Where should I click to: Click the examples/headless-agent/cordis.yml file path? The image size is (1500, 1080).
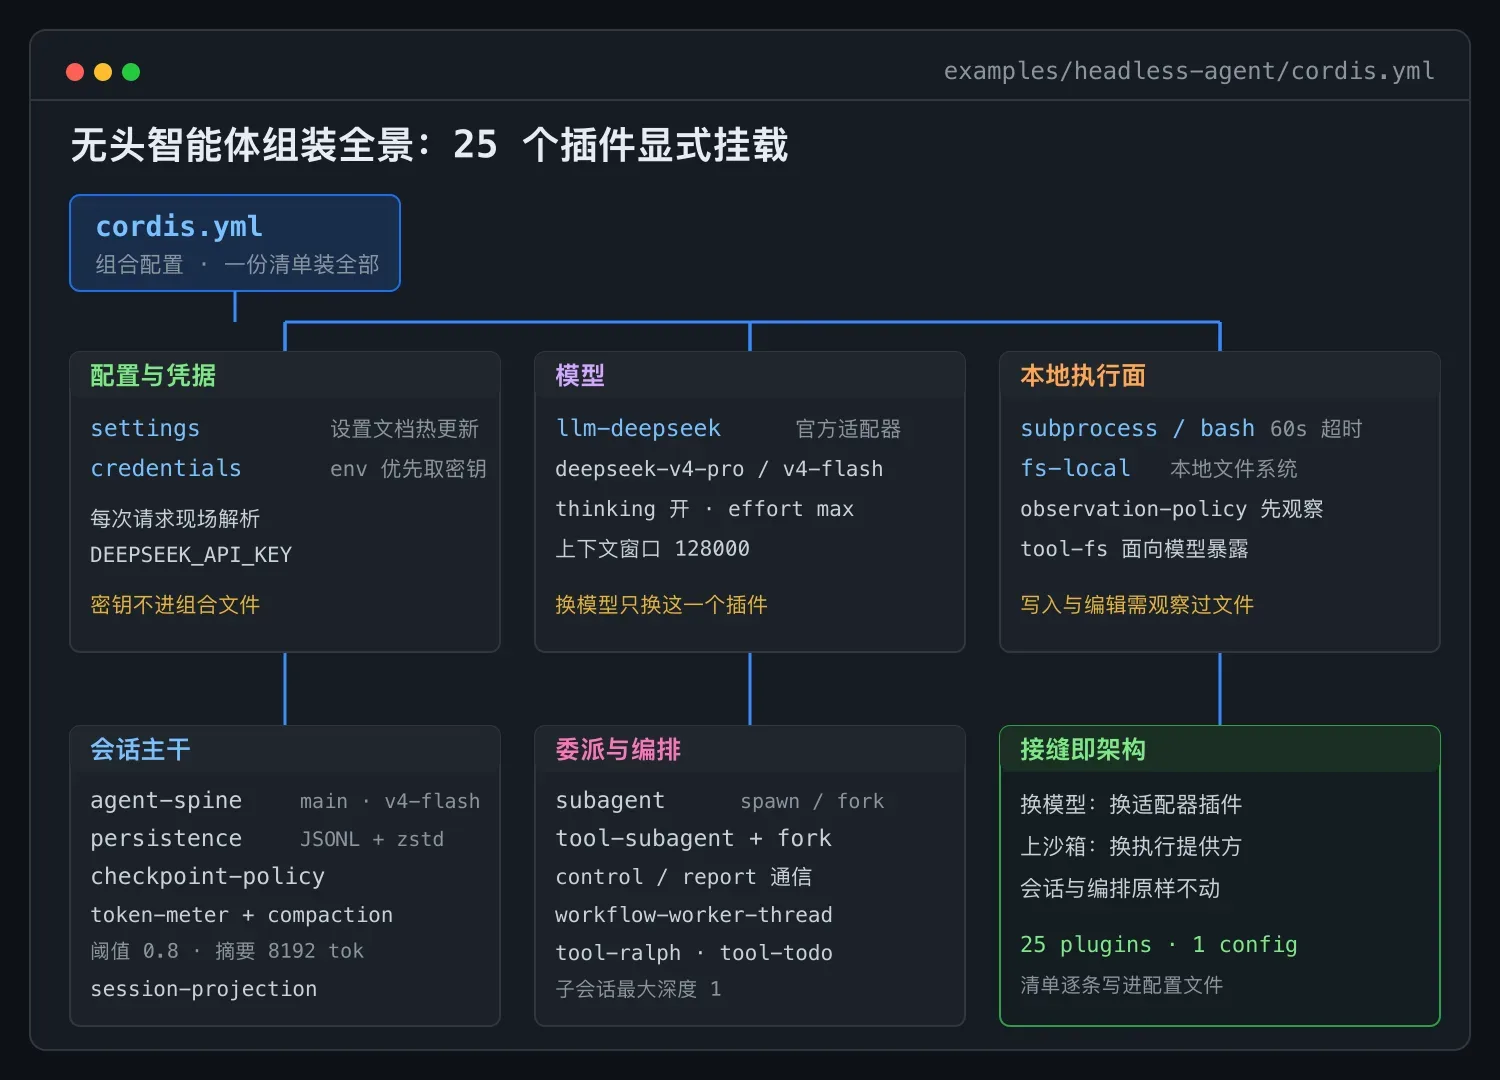pos(1189,71)
